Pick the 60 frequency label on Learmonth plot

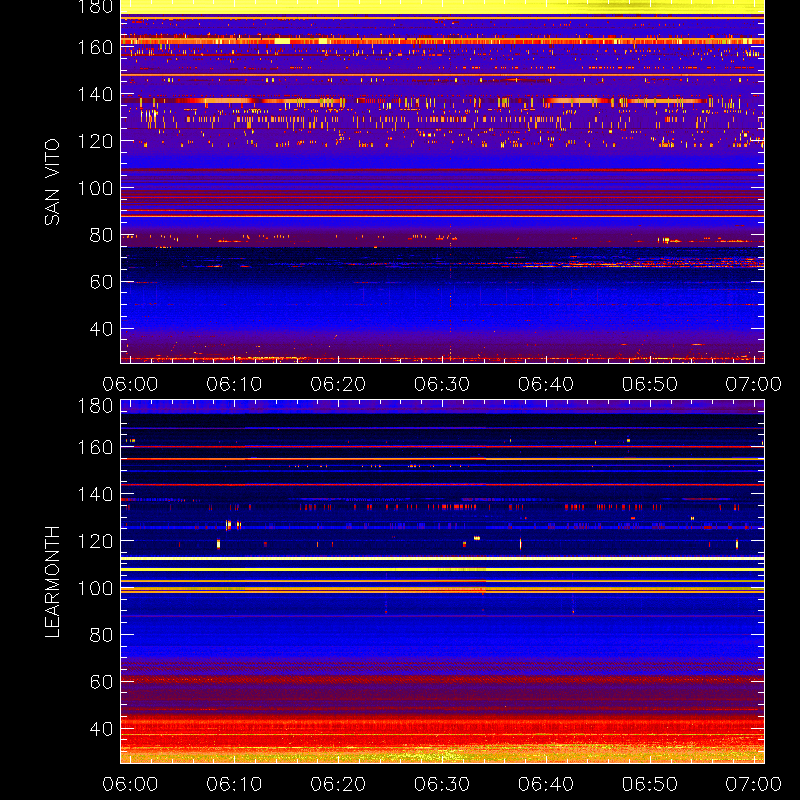pos(101,682)
